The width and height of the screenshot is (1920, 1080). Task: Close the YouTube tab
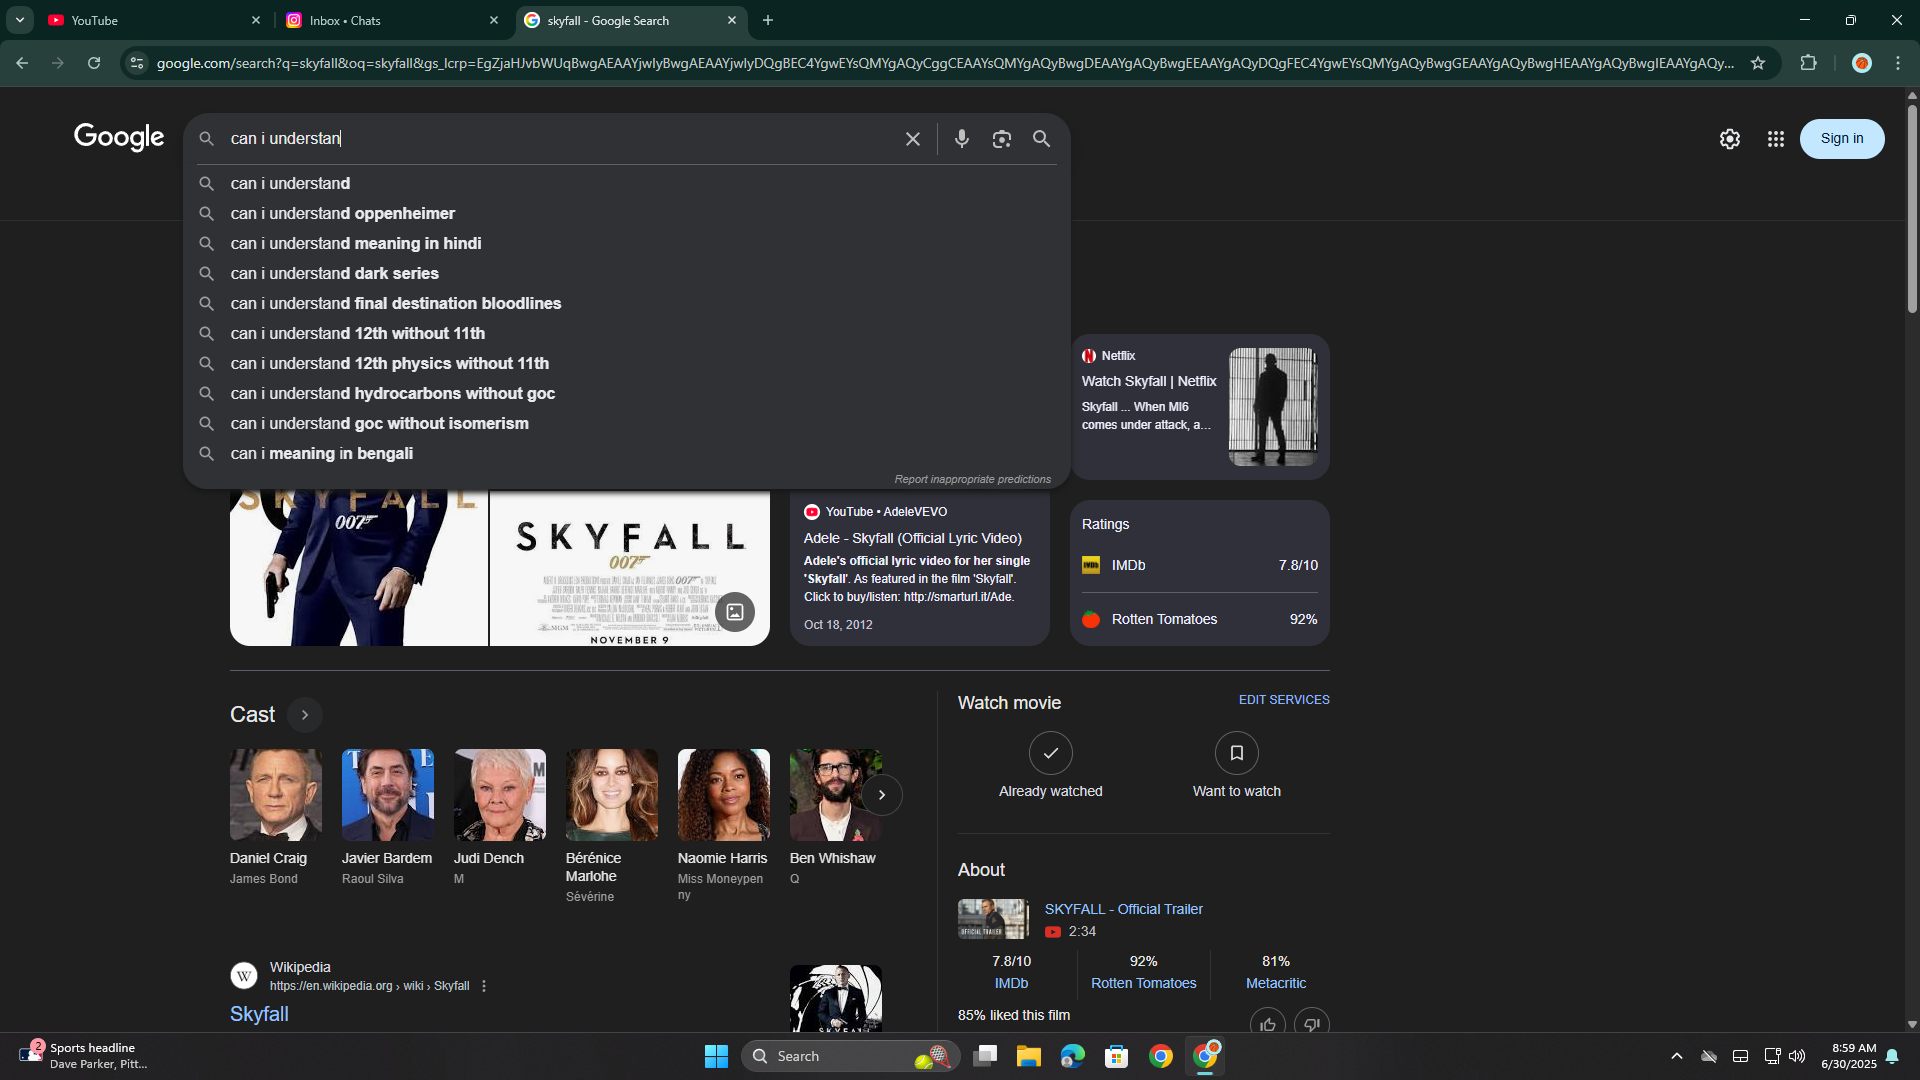255,20
